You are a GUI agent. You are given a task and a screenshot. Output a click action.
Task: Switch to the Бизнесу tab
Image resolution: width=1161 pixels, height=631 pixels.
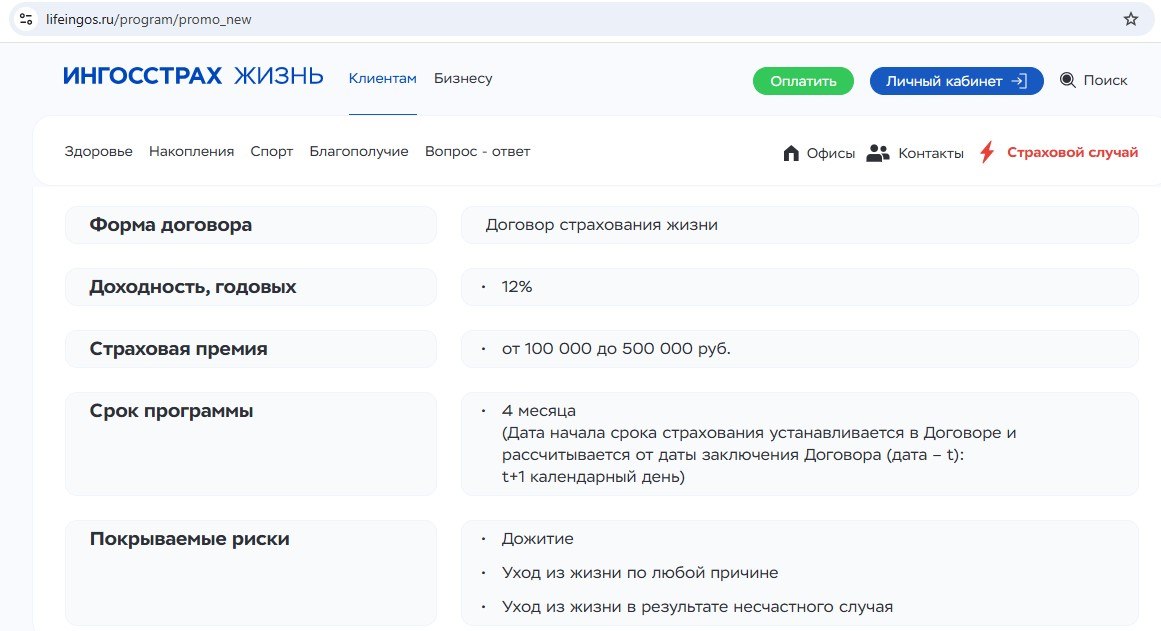click(x=463, y=79)
